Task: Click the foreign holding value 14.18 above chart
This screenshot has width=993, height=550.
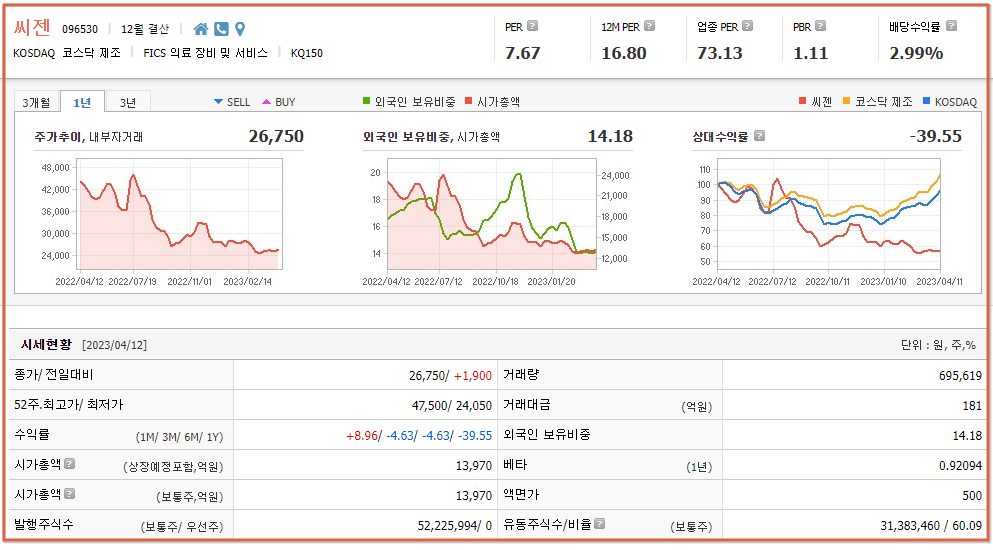Action: pyautogui.click(x=610, y=136)
